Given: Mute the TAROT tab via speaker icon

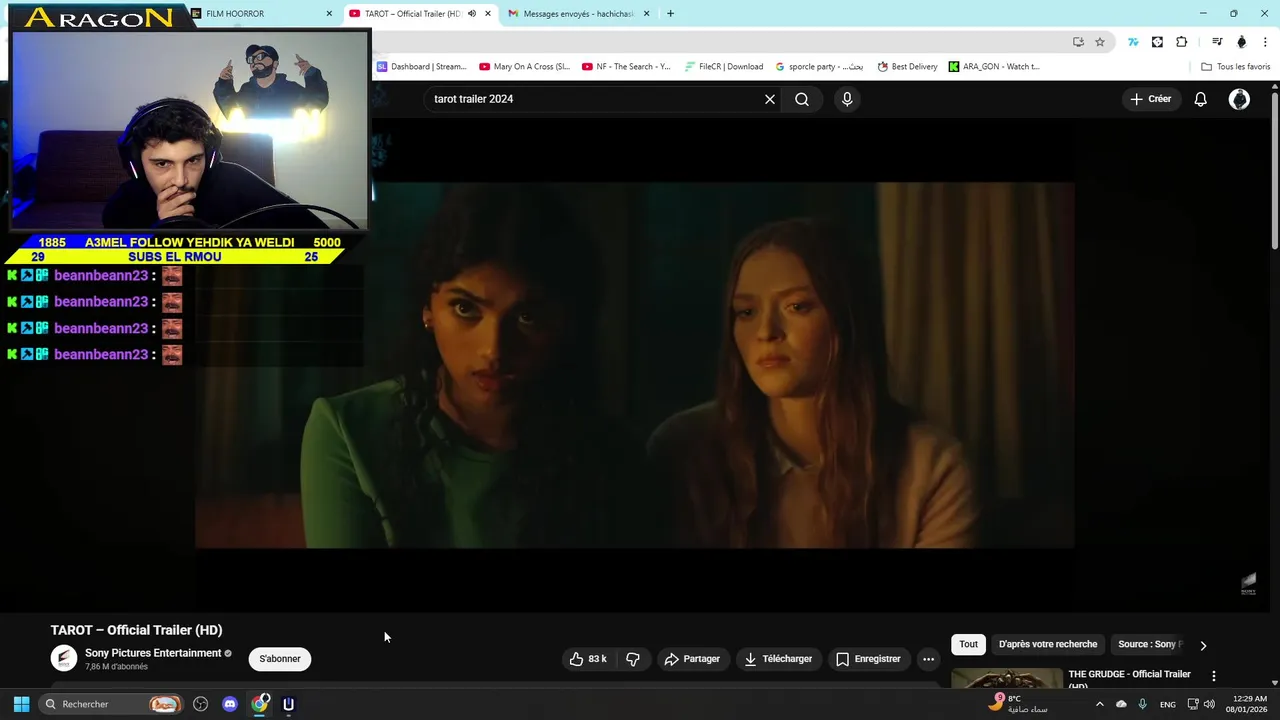Looking at the screenshot, I should (x=472, y=14).
